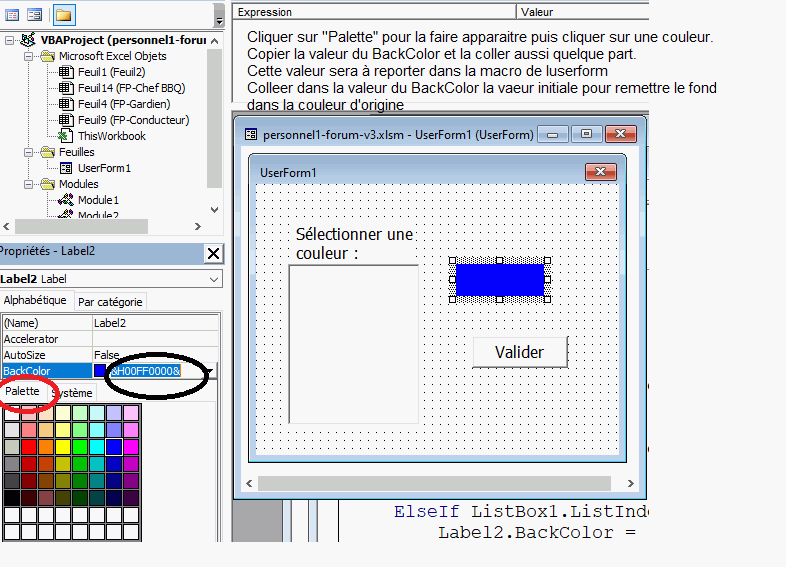
Task: Pick cyan swatch in palette
Action: (x=97, y=447)
